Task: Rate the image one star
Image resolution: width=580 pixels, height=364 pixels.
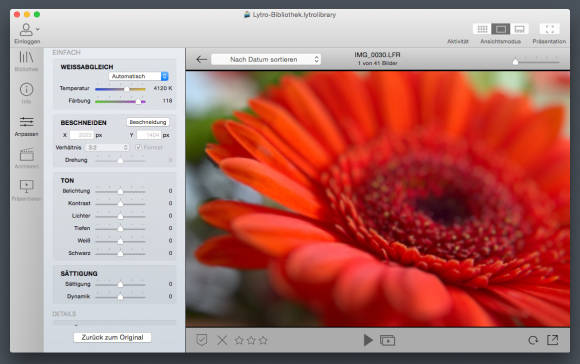Action: click(239, 340)
